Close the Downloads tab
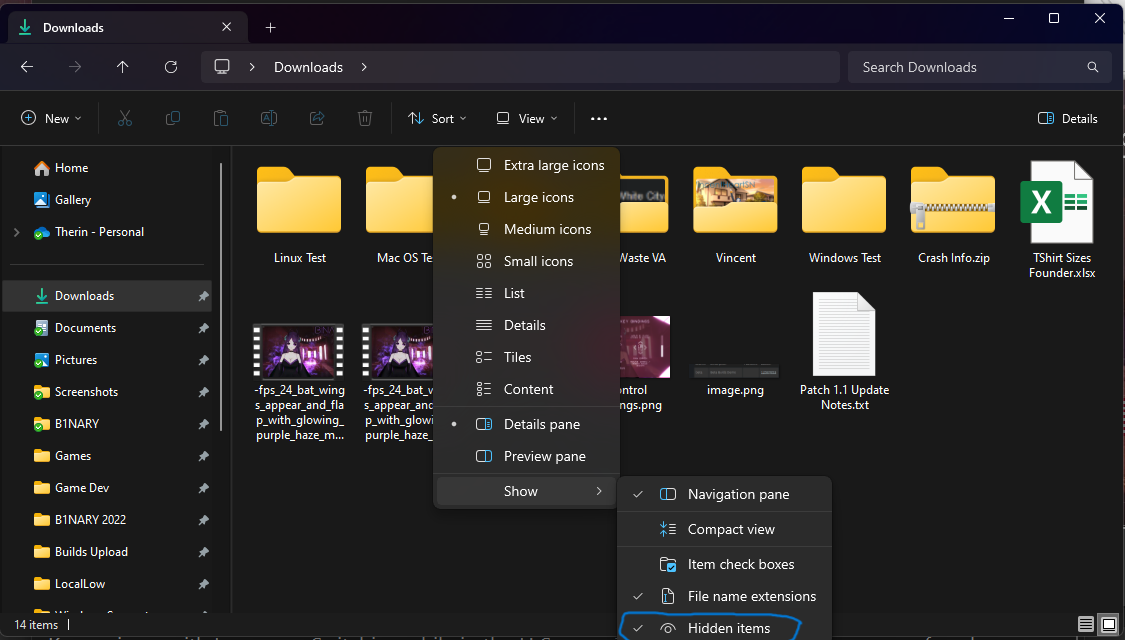 (x=227, y=27)
